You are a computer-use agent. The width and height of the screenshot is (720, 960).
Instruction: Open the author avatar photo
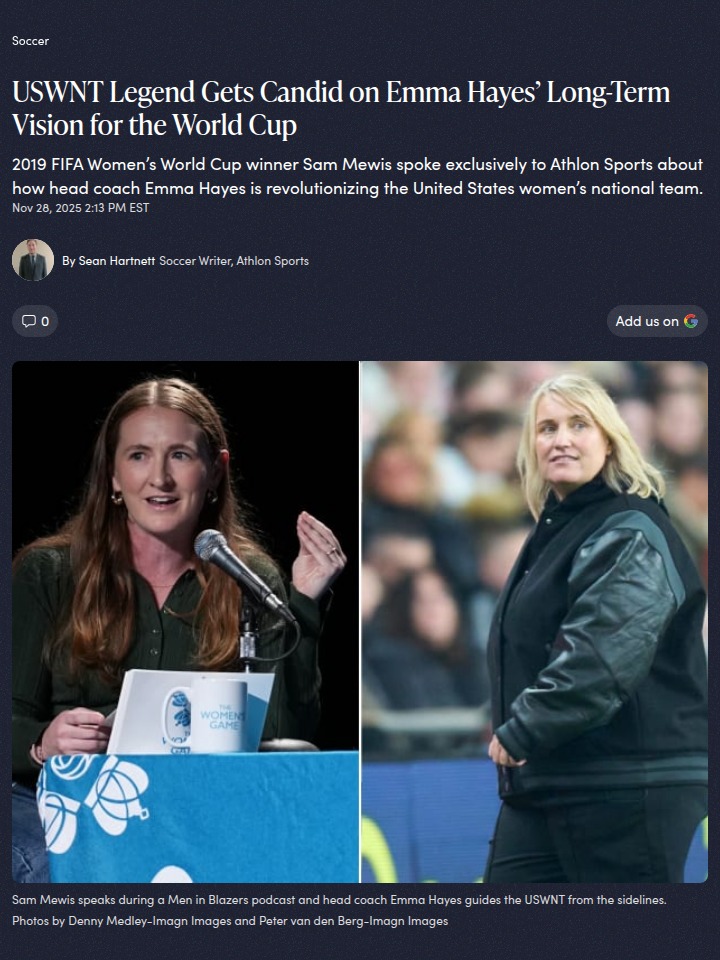point(33,260)
